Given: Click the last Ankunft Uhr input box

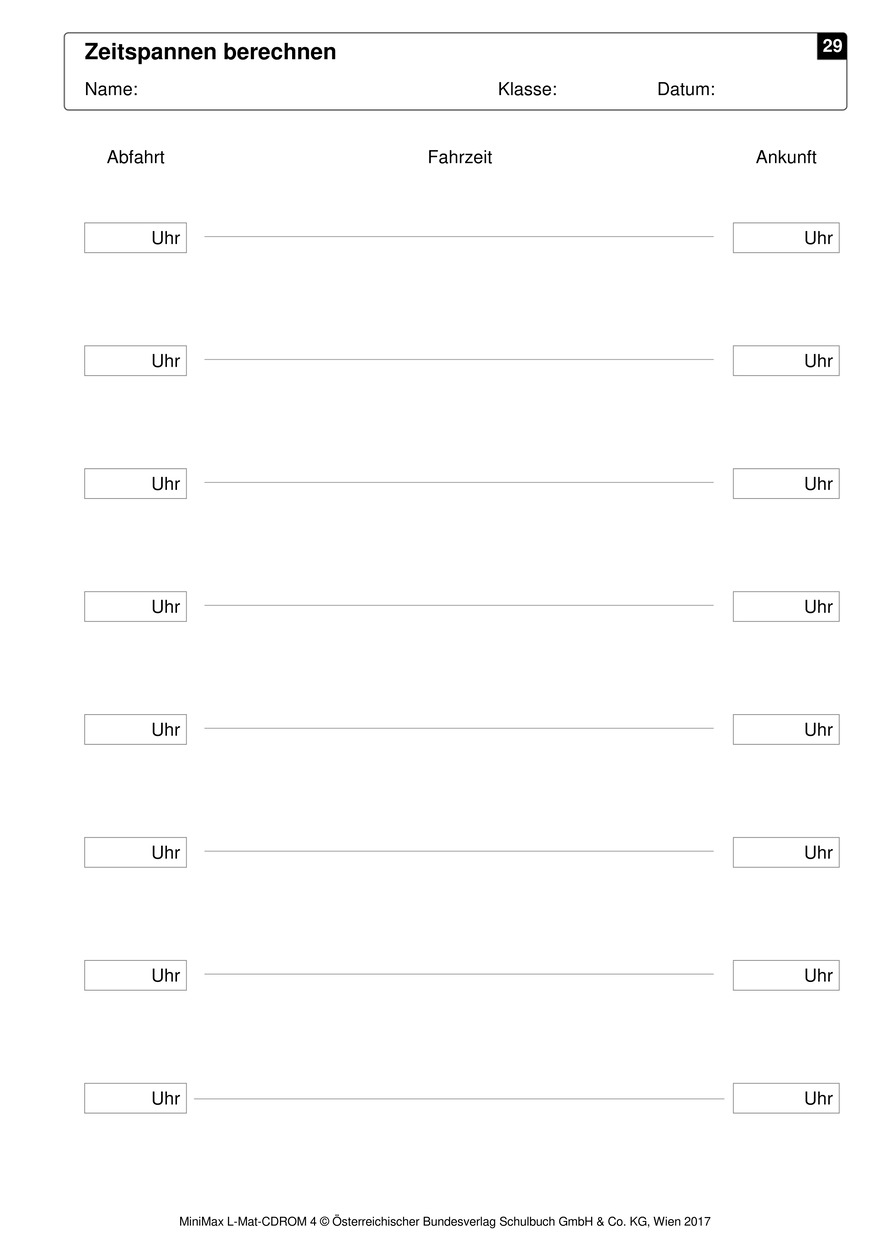Looking at the screenshot, I should 786,1098.
